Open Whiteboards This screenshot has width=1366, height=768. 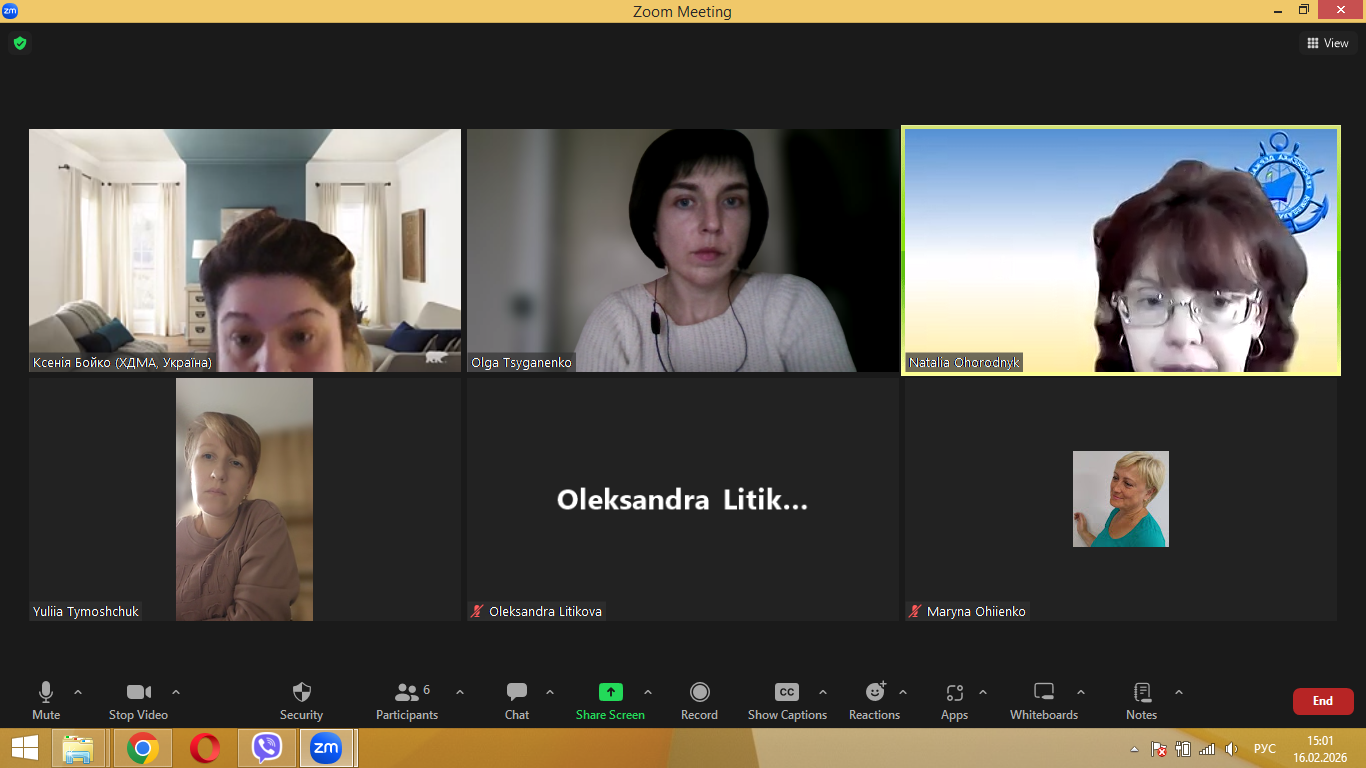point(1043,693)
